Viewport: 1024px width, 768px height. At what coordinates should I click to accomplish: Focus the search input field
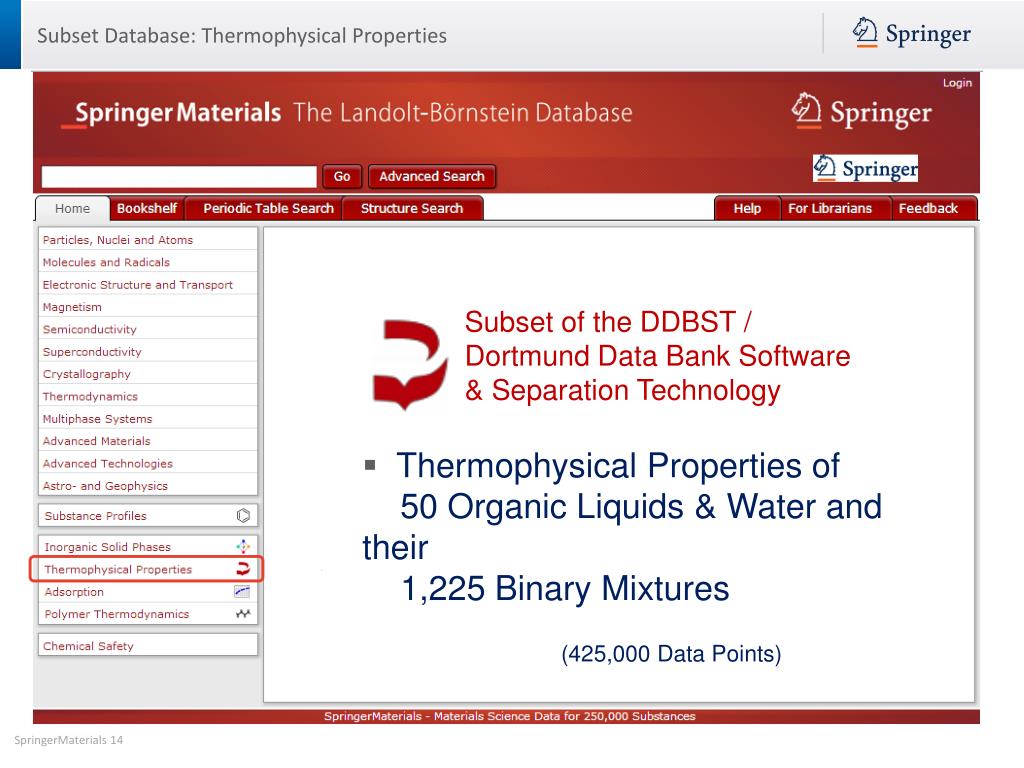coord(179,176)
